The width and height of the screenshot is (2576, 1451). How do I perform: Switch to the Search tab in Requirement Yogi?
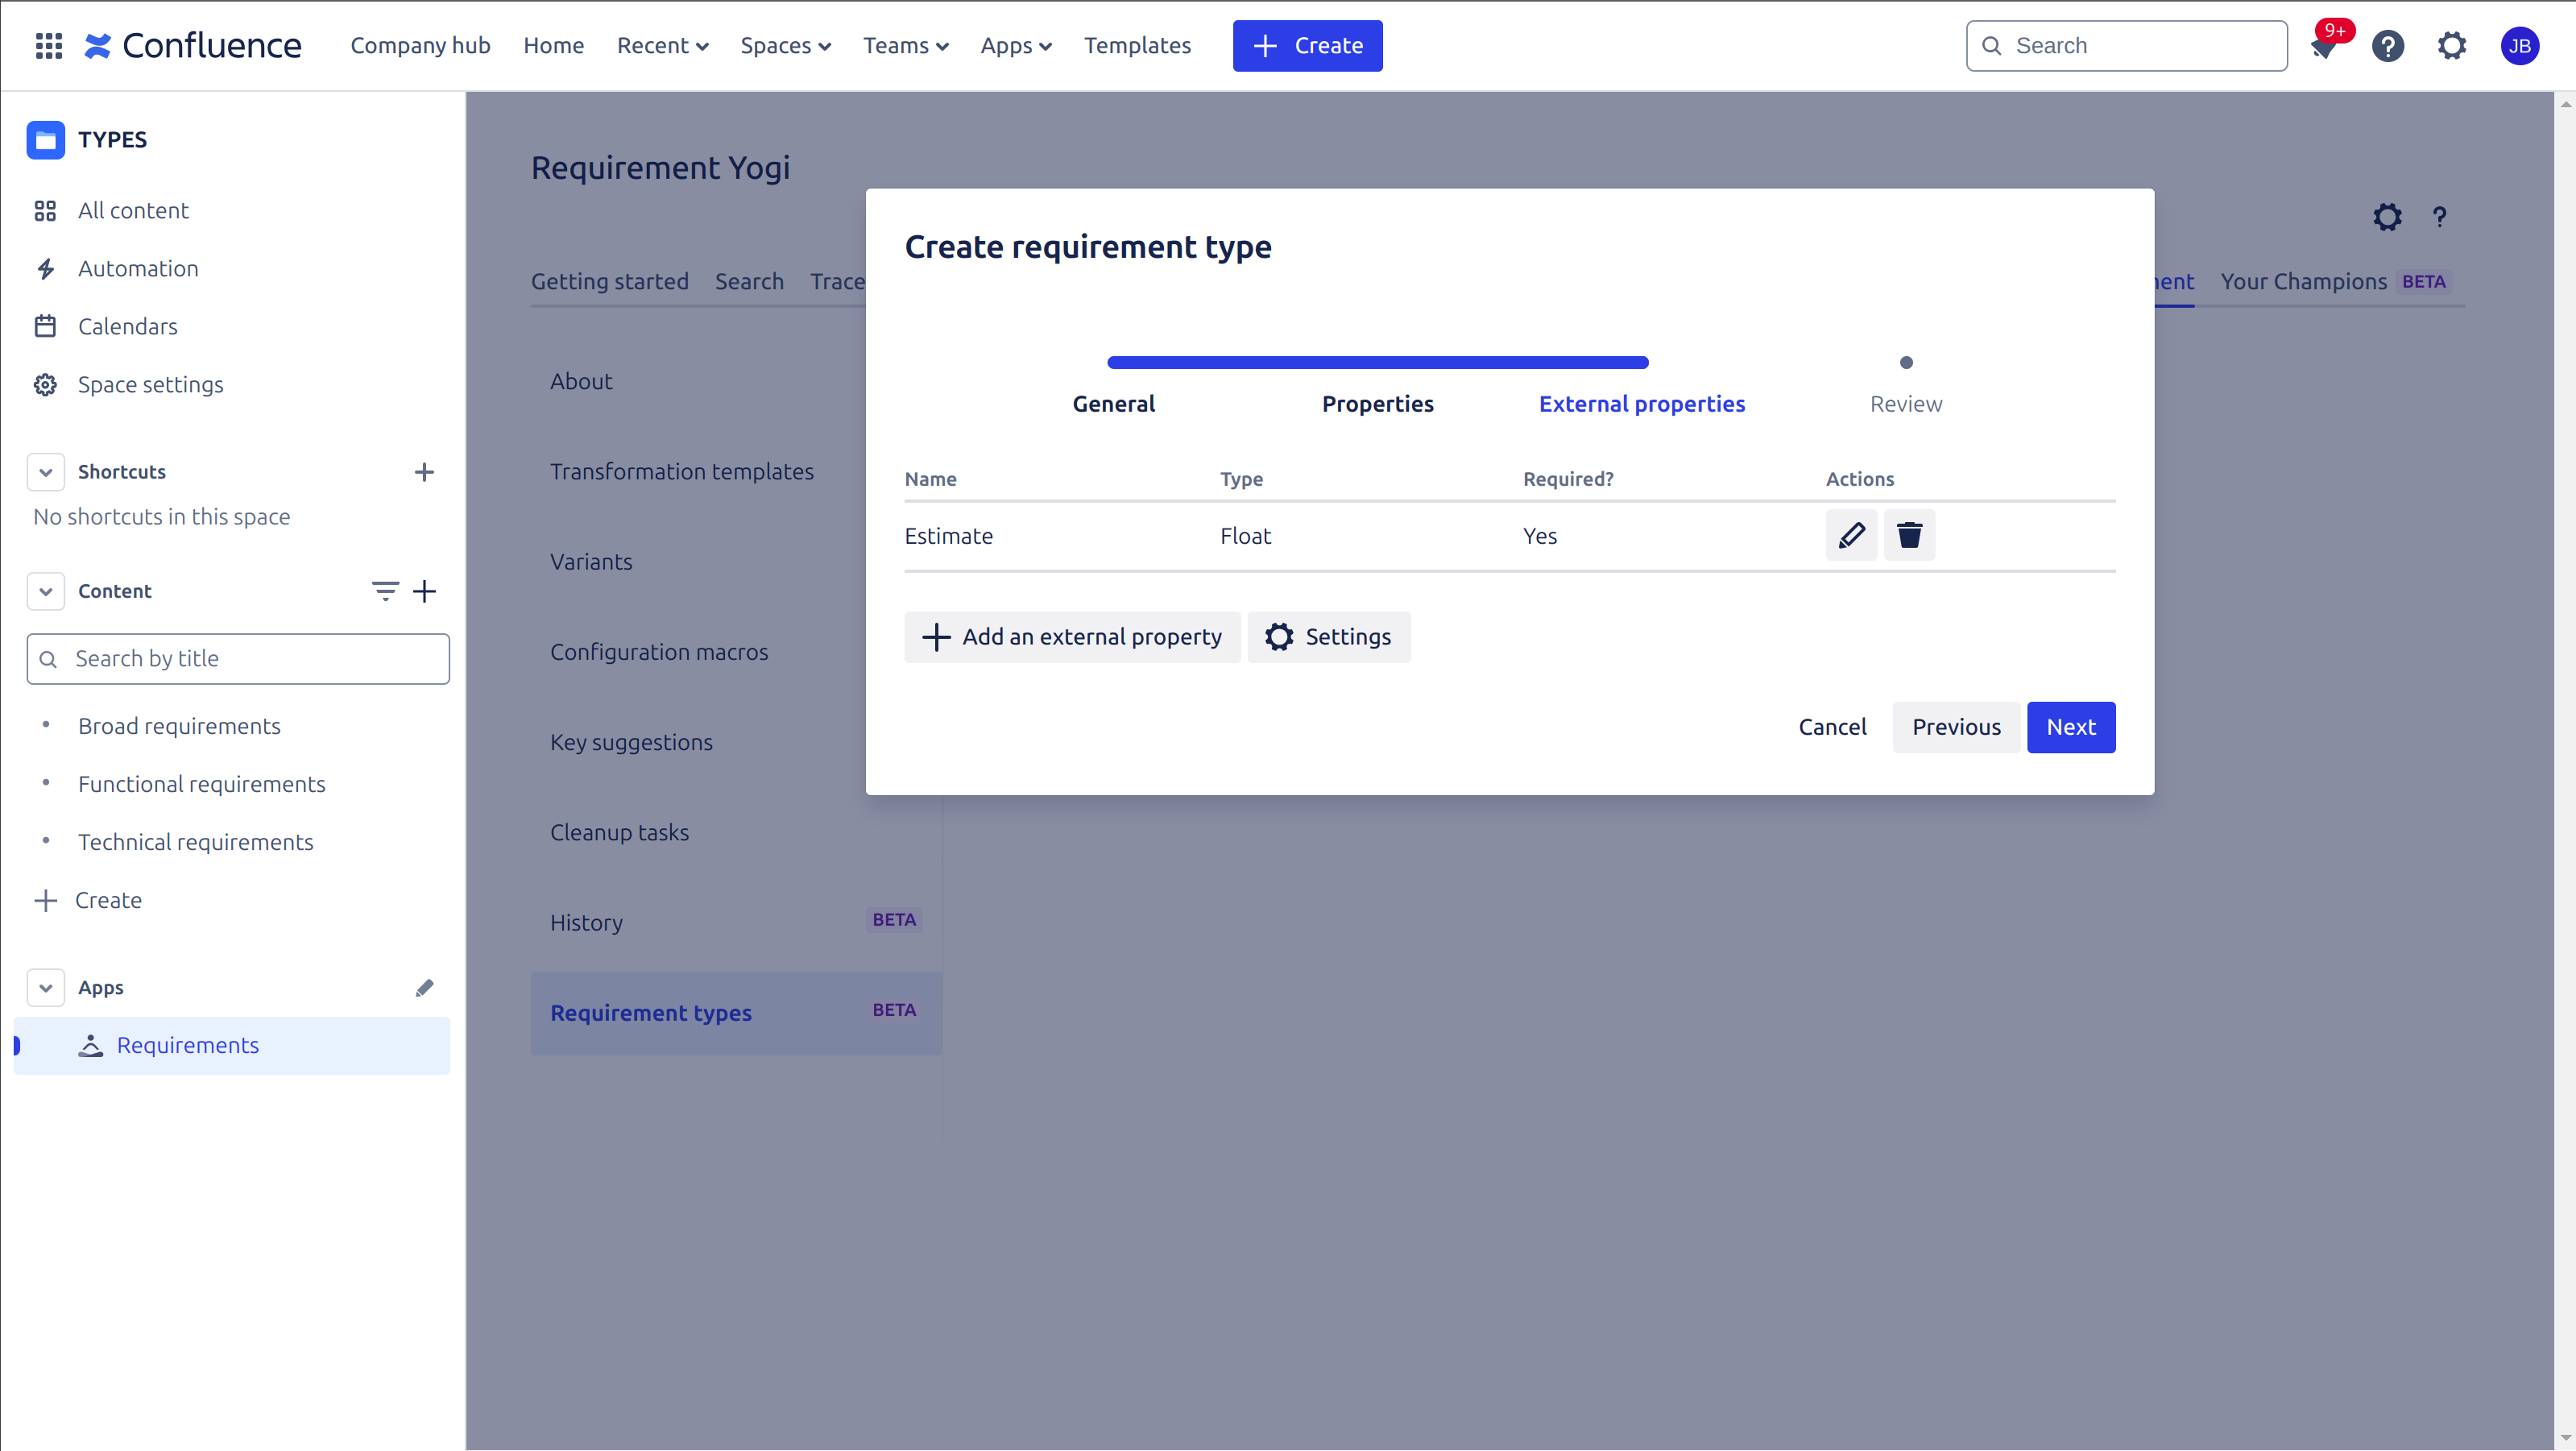pos(749,282)
